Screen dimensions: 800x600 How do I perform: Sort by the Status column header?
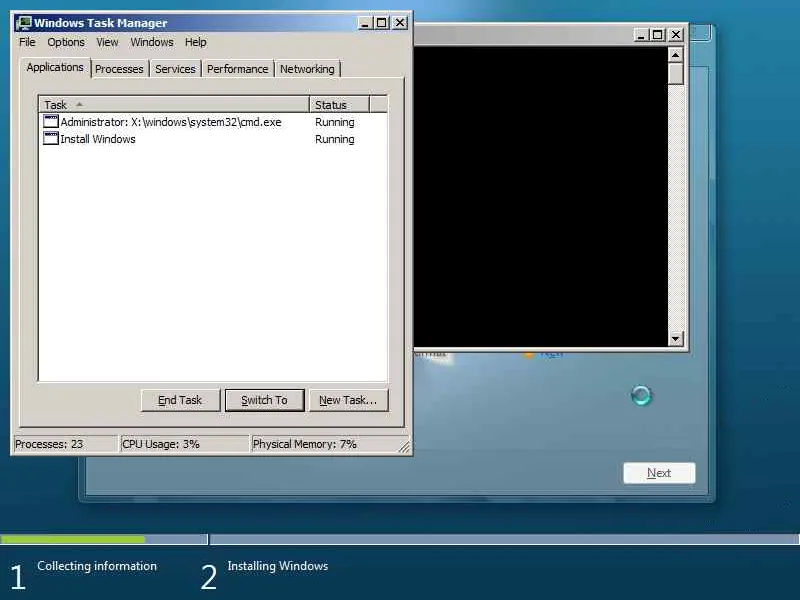[339, 105]
